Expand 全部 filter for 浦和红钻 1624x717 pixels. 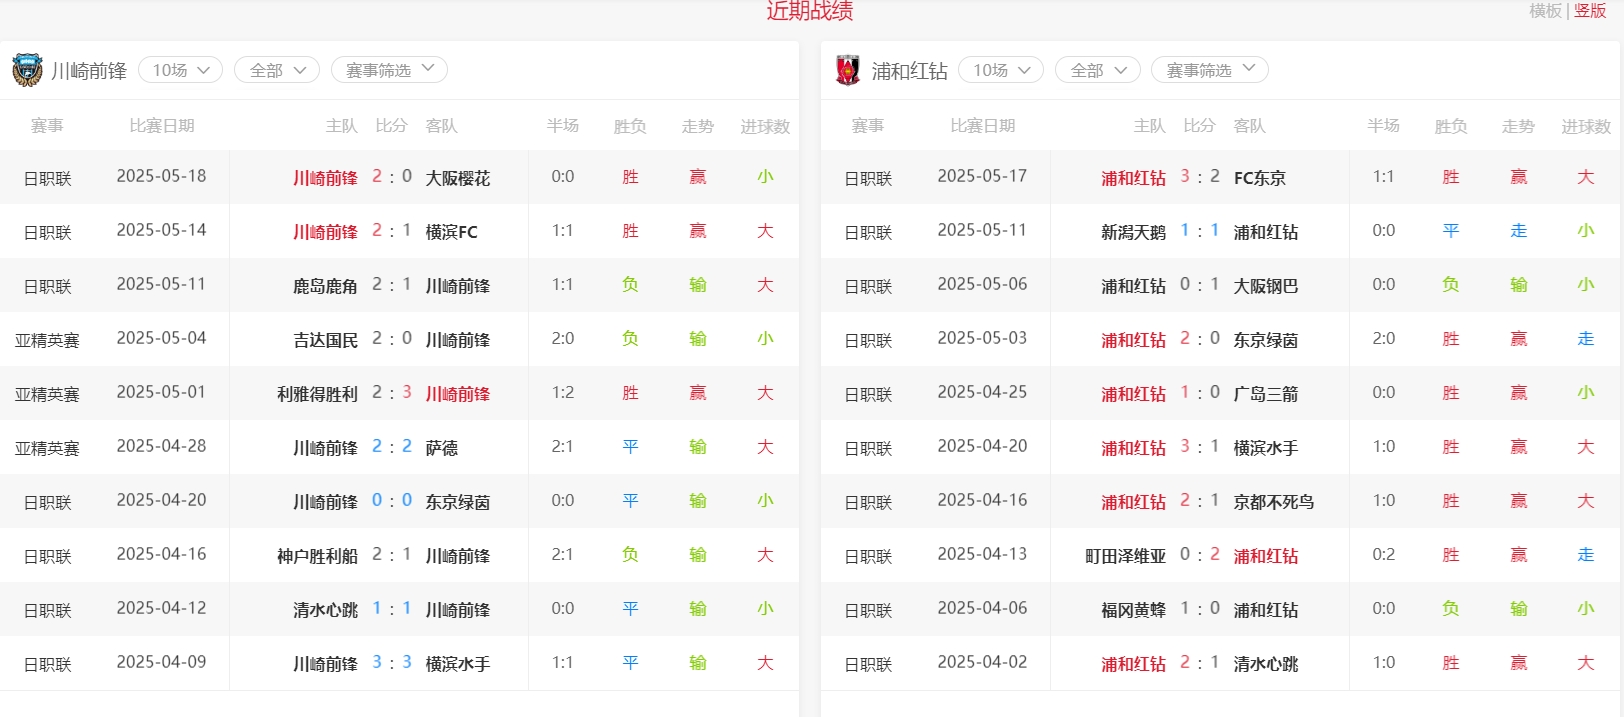coord(1098,70)
